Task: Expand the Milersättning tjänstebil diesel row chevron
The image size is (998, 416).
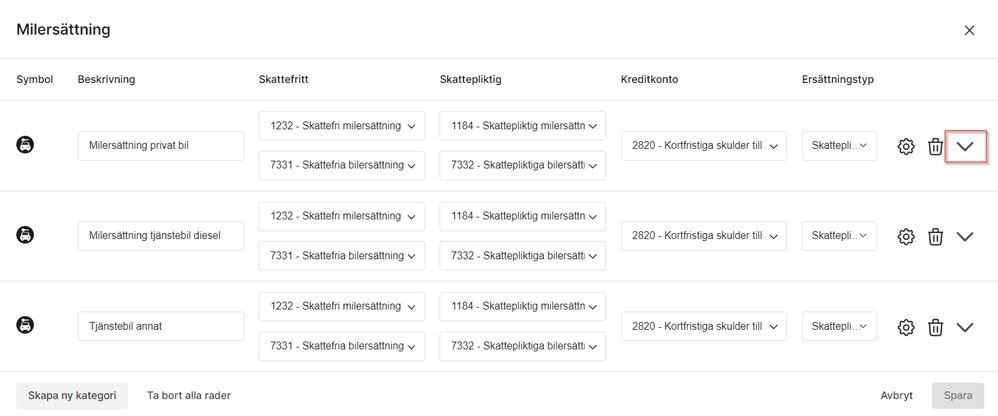Action: pos(966,237)
